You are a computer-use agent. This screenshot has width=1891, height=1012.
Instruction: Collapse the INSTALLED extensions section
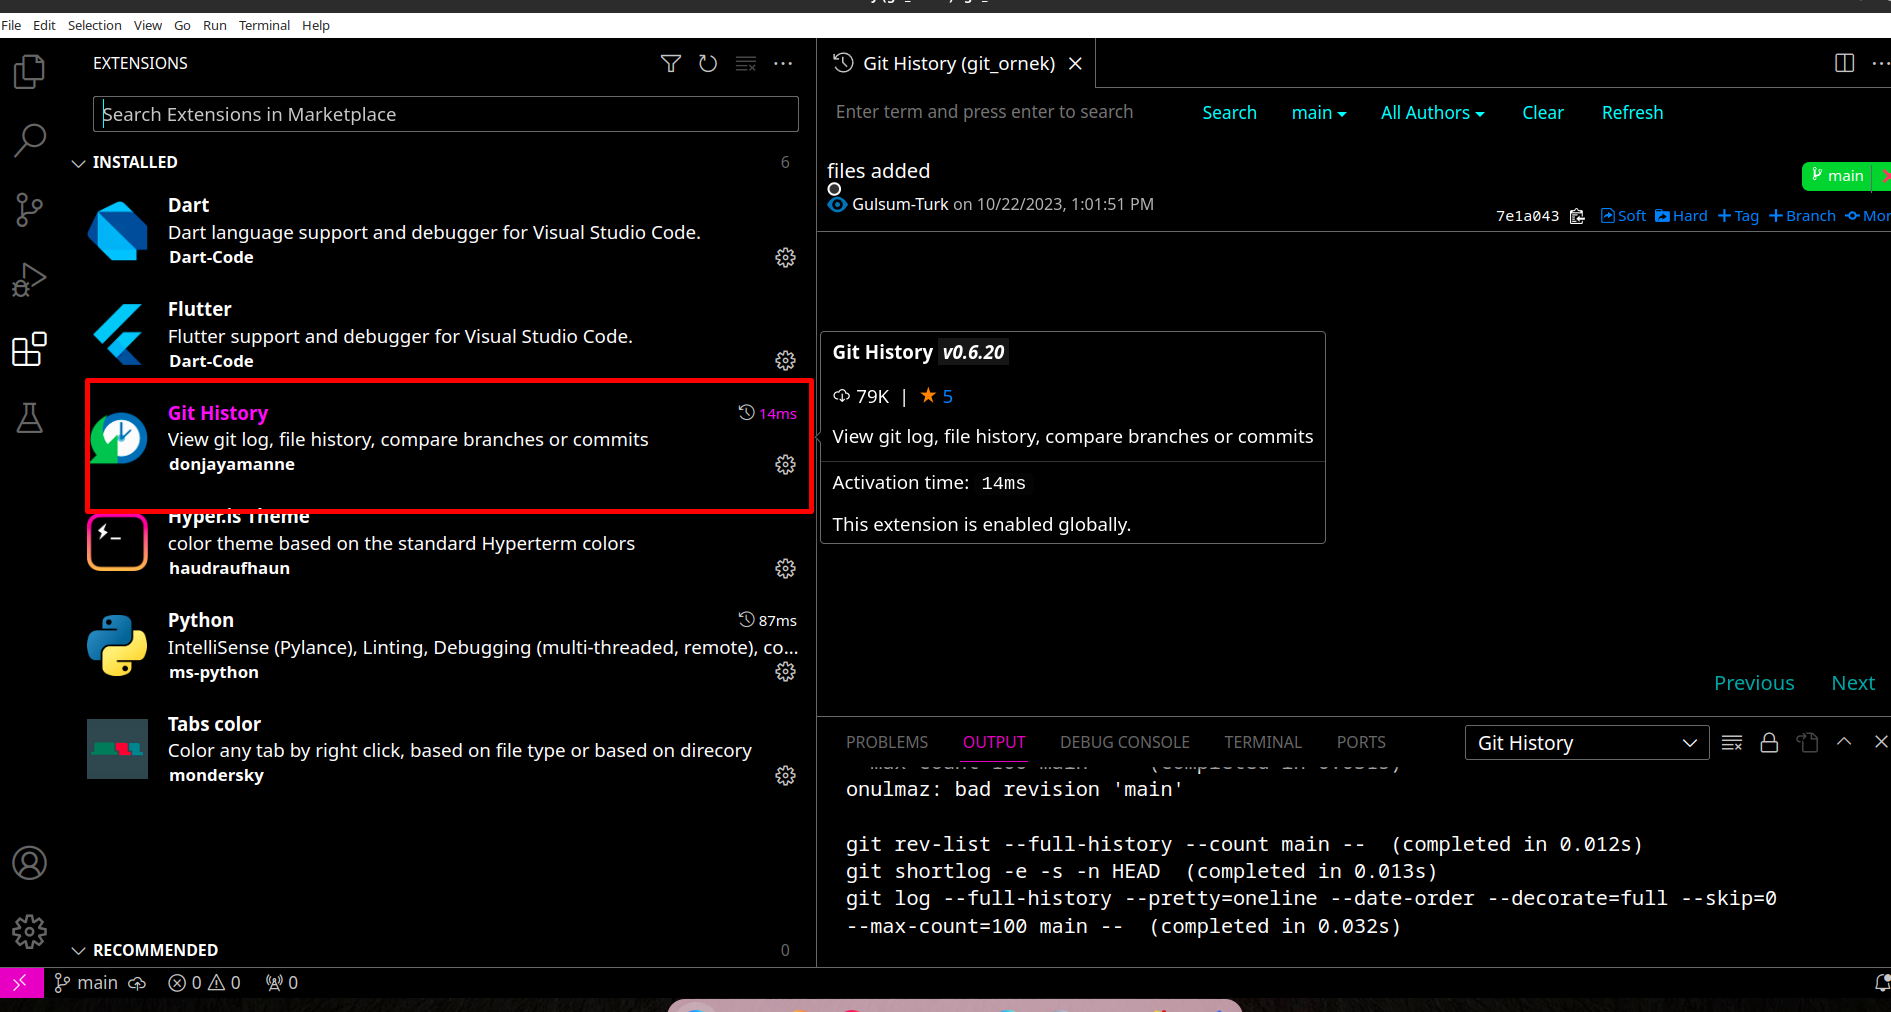[x=79, y=163]
